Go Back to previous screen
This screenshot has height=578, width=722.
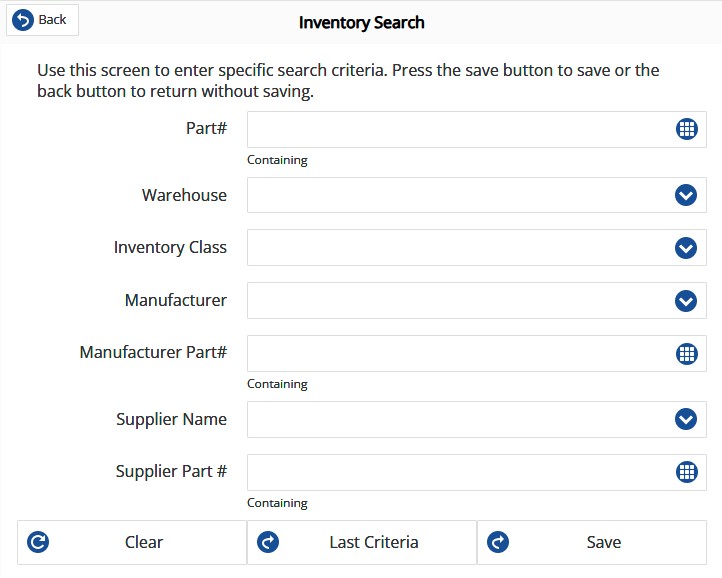pos(42,20)
